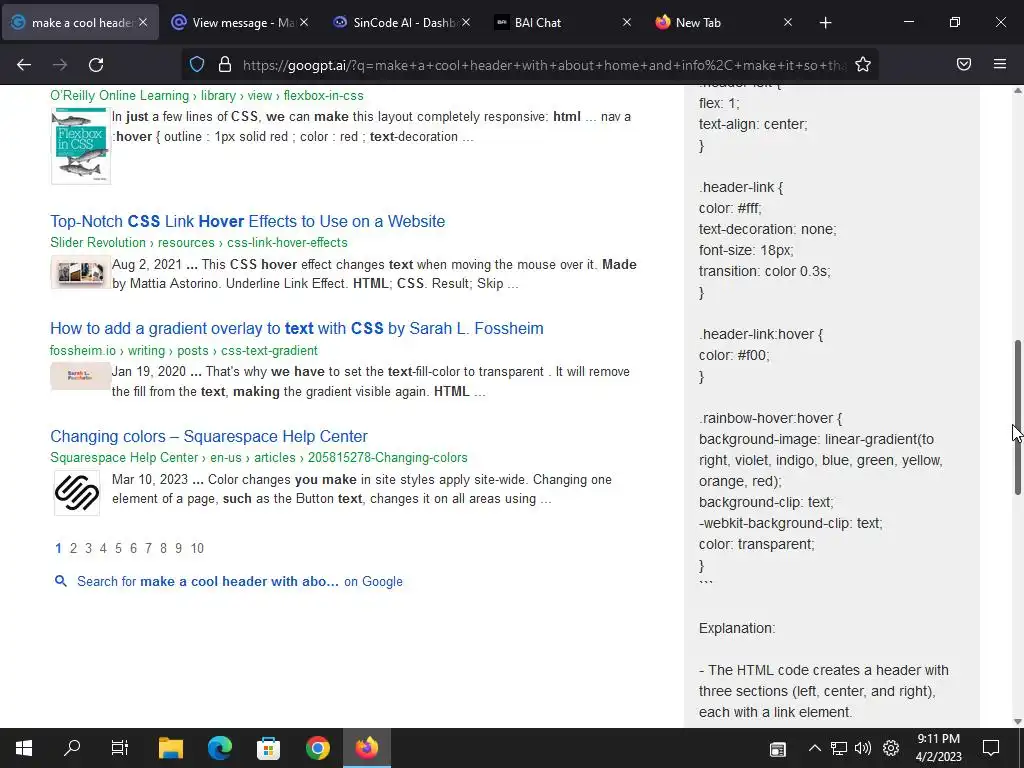Reload the current page
Image resolution: width=1024 pixels, height=768 pixels.
click(x=96, y=65)
